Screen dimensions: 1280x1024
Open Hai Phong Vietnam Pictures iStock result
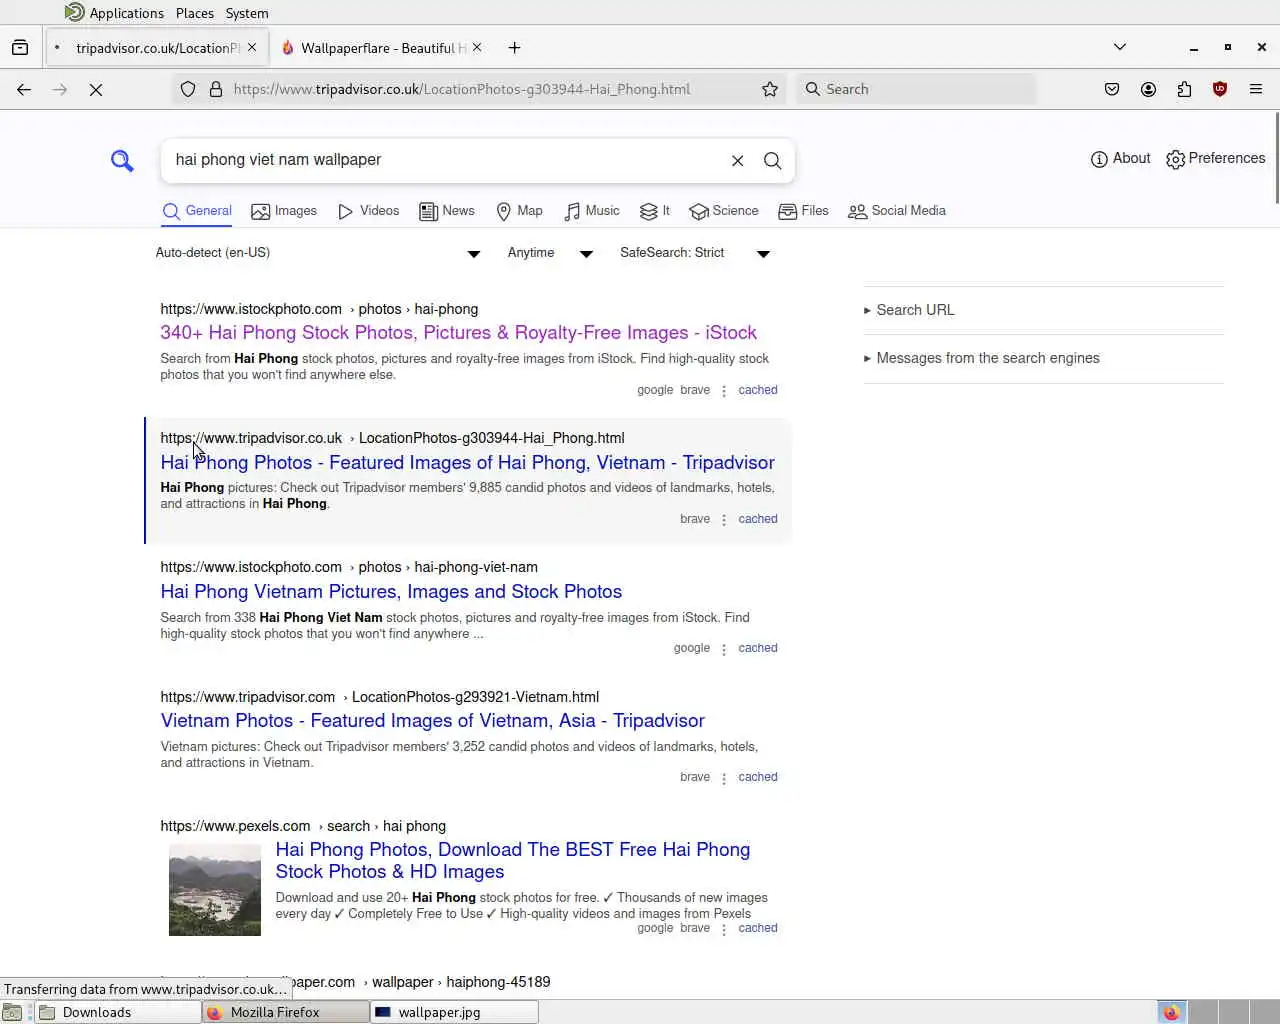pyautogui.click(x=391, y=592)
